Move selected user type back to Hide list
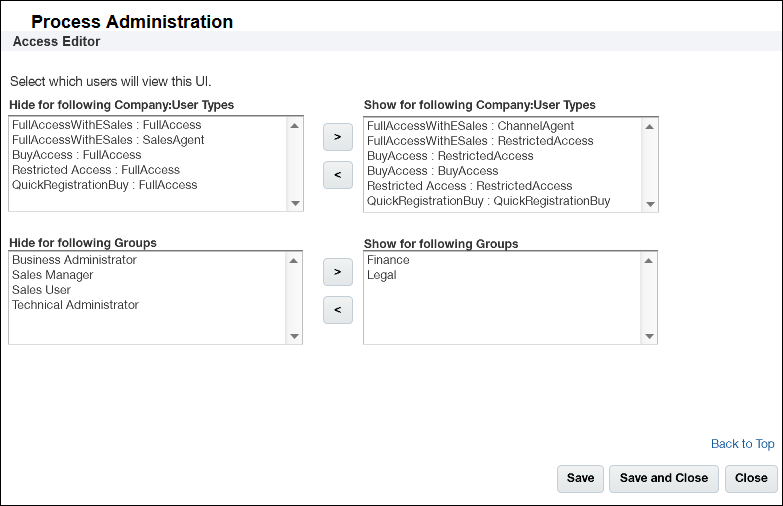783x506 pixels. (x=338, y=175)
